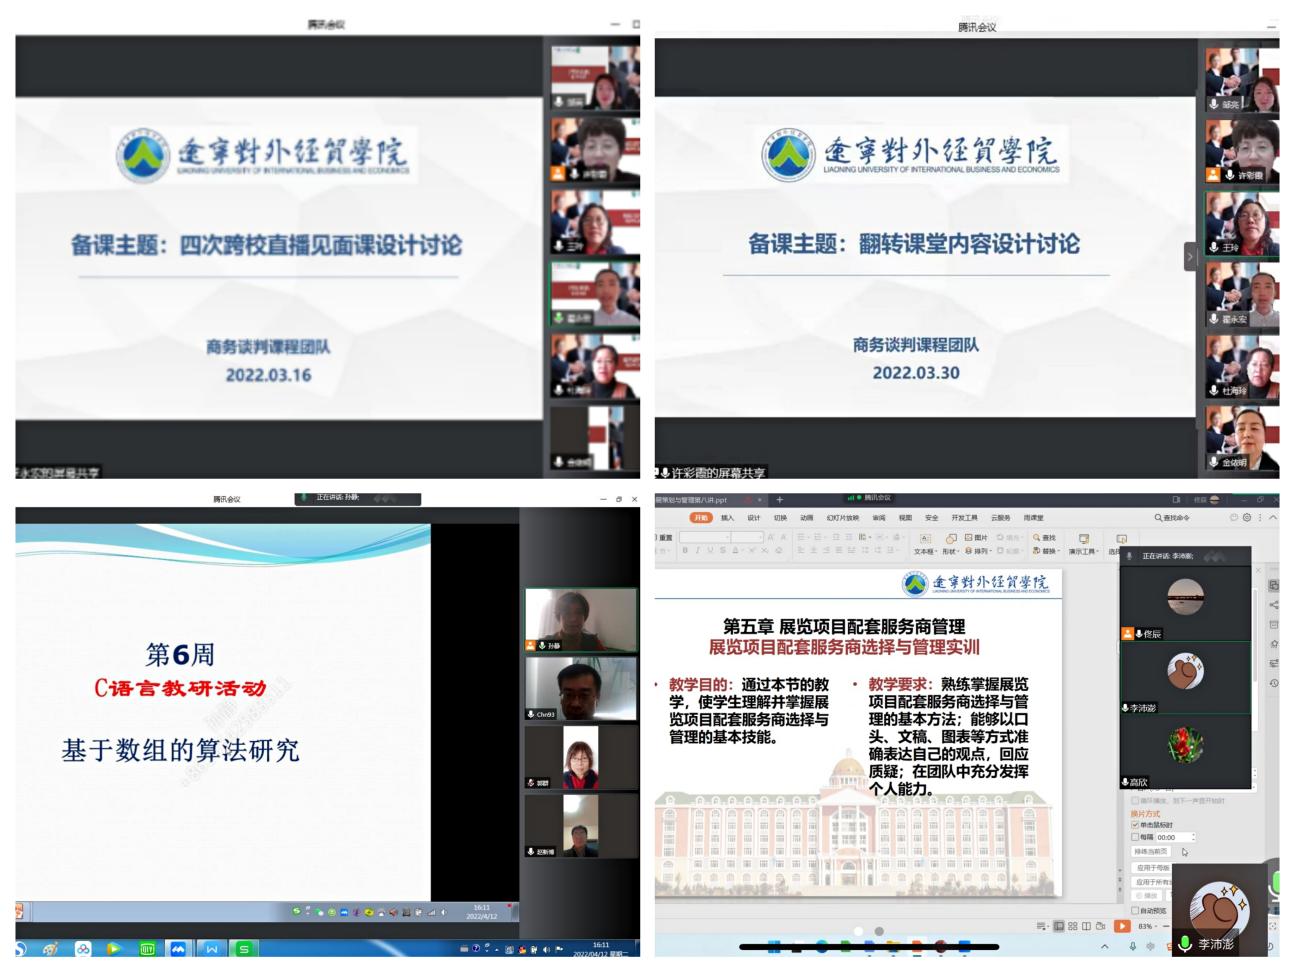
Task: Enable the 每隔 timing checkbox
Action: pos(1135,837)
